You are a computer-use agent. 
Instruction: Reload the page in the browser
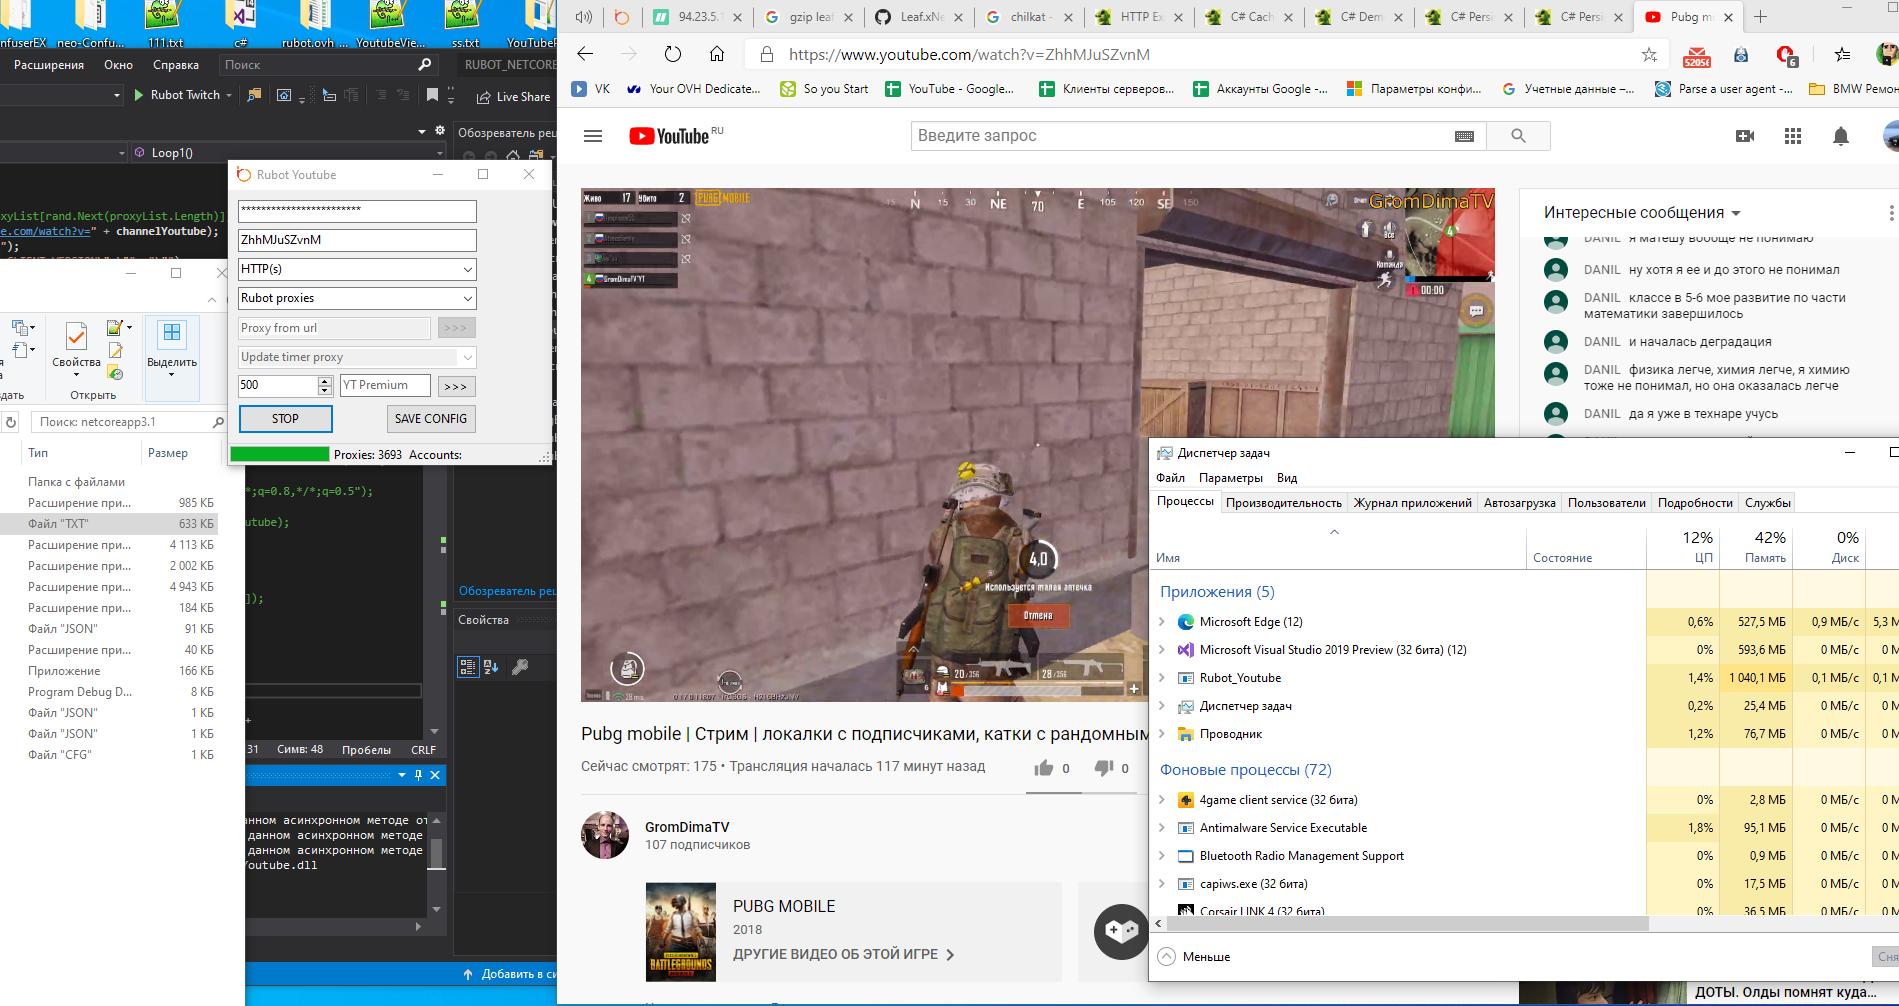(x=673, y=54)
